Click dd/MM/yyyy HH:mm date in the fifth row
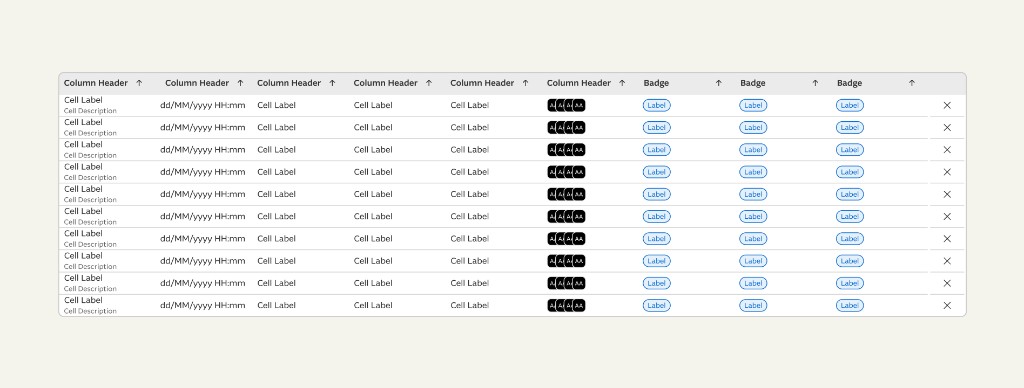The height and width of the screenshot is (388, 1024). pyautogui.click(x=203, y=194)
